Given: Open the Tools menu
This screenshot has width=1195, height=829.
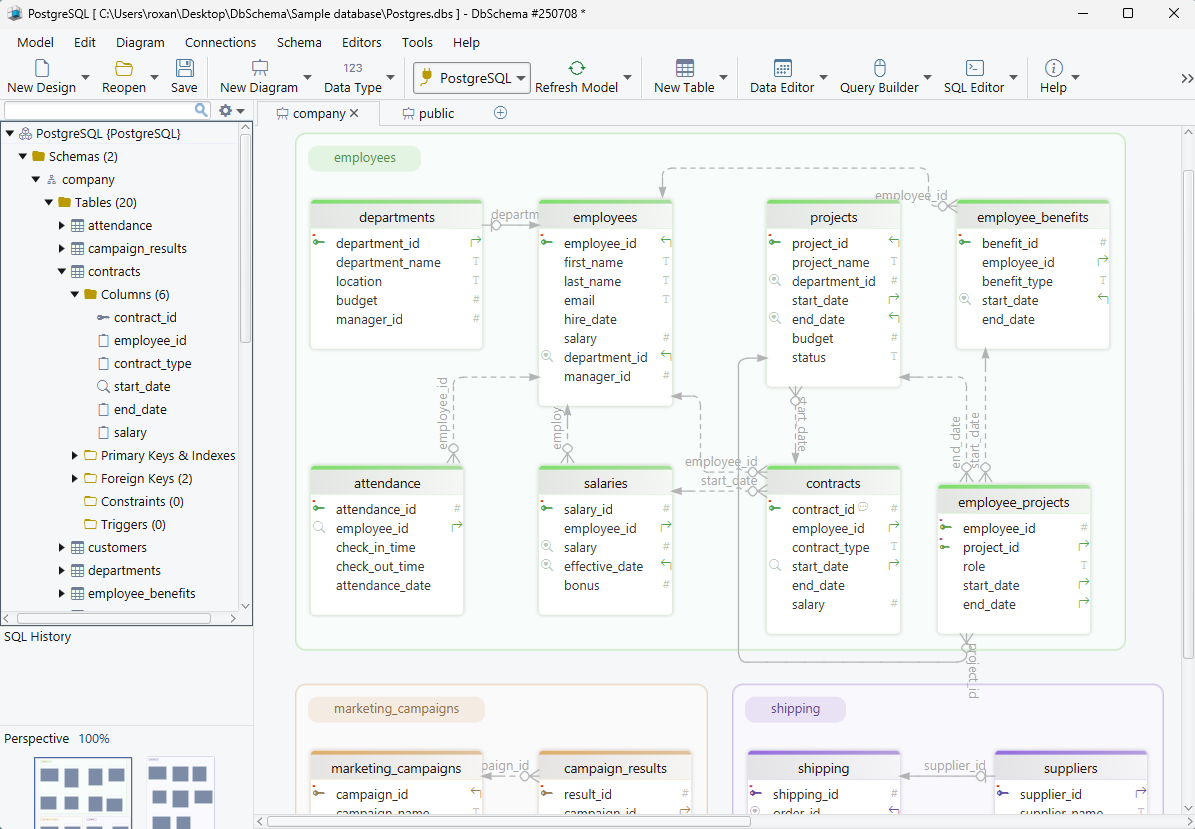Looking at the screenshot, I should (x=417, y=43).
